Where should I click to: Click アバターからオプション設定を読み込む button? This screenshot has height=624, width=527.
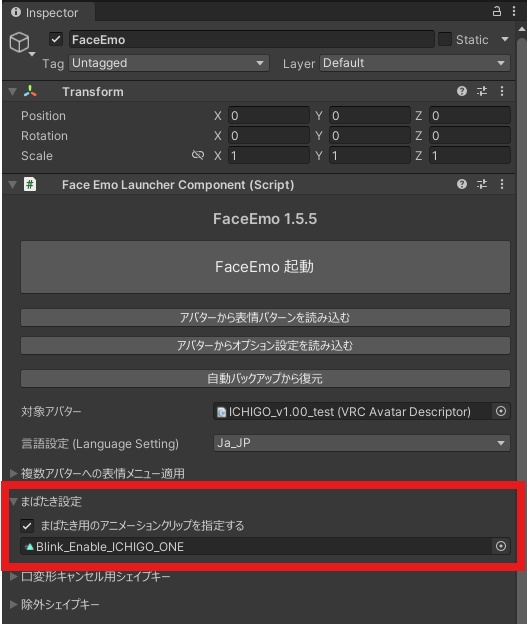pyautogui.click(x=265, y=345)
